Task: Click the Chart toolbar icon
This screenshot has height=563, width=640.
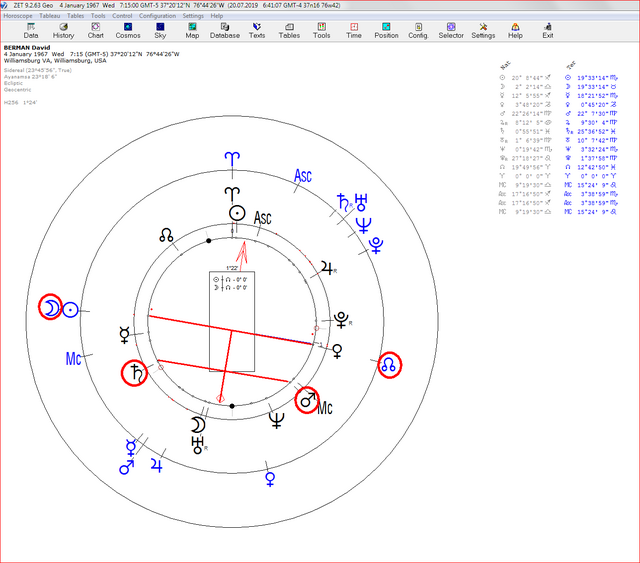Action: [x=96, y=31]
